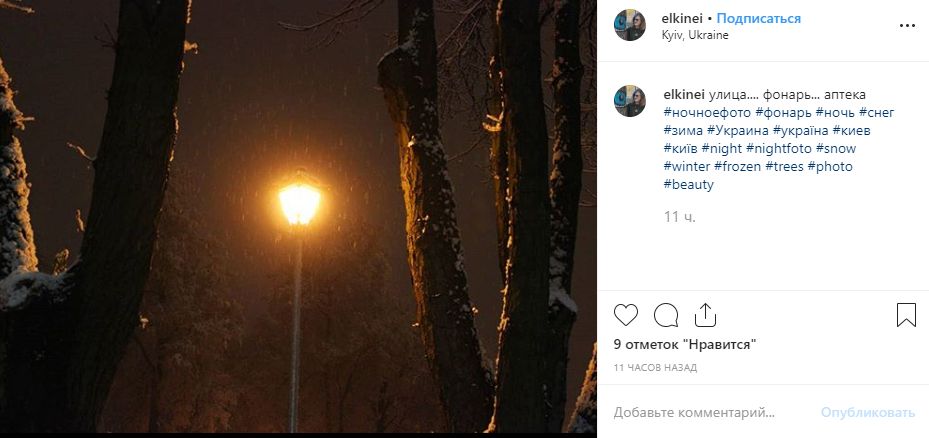929x438 pixels.
Task: Open hashtag #Украина
Action: tap(738, 130)
